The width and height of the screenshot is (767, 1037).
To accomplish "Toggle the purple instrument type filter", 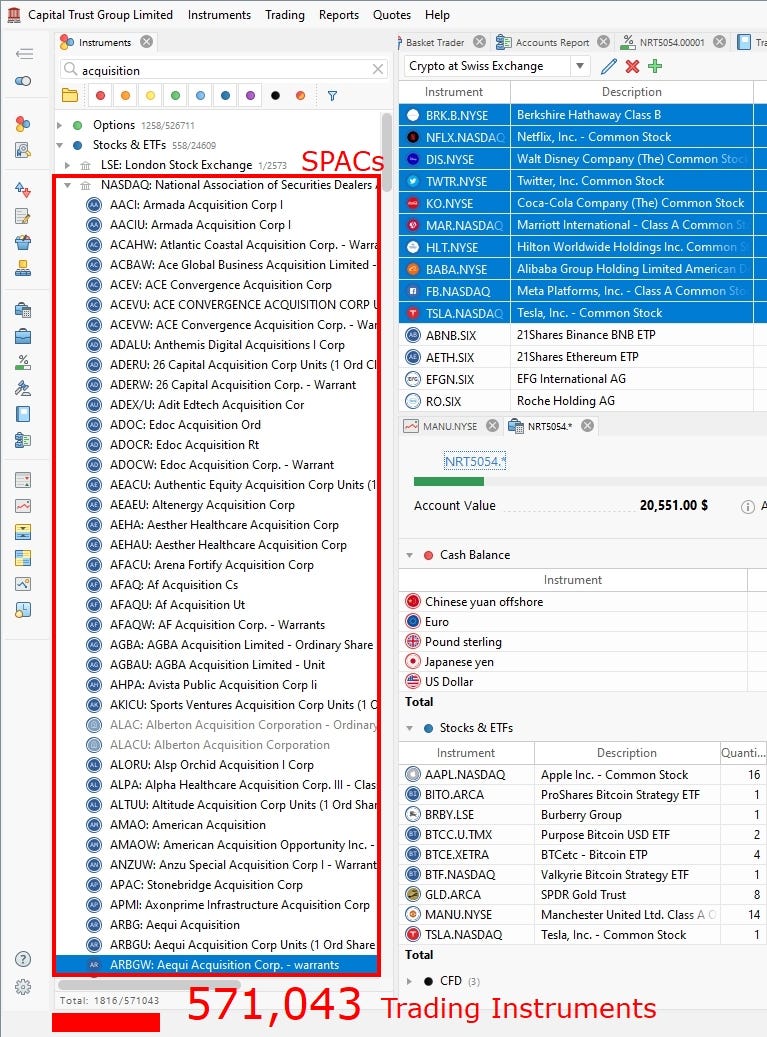I will coord(251,96).
